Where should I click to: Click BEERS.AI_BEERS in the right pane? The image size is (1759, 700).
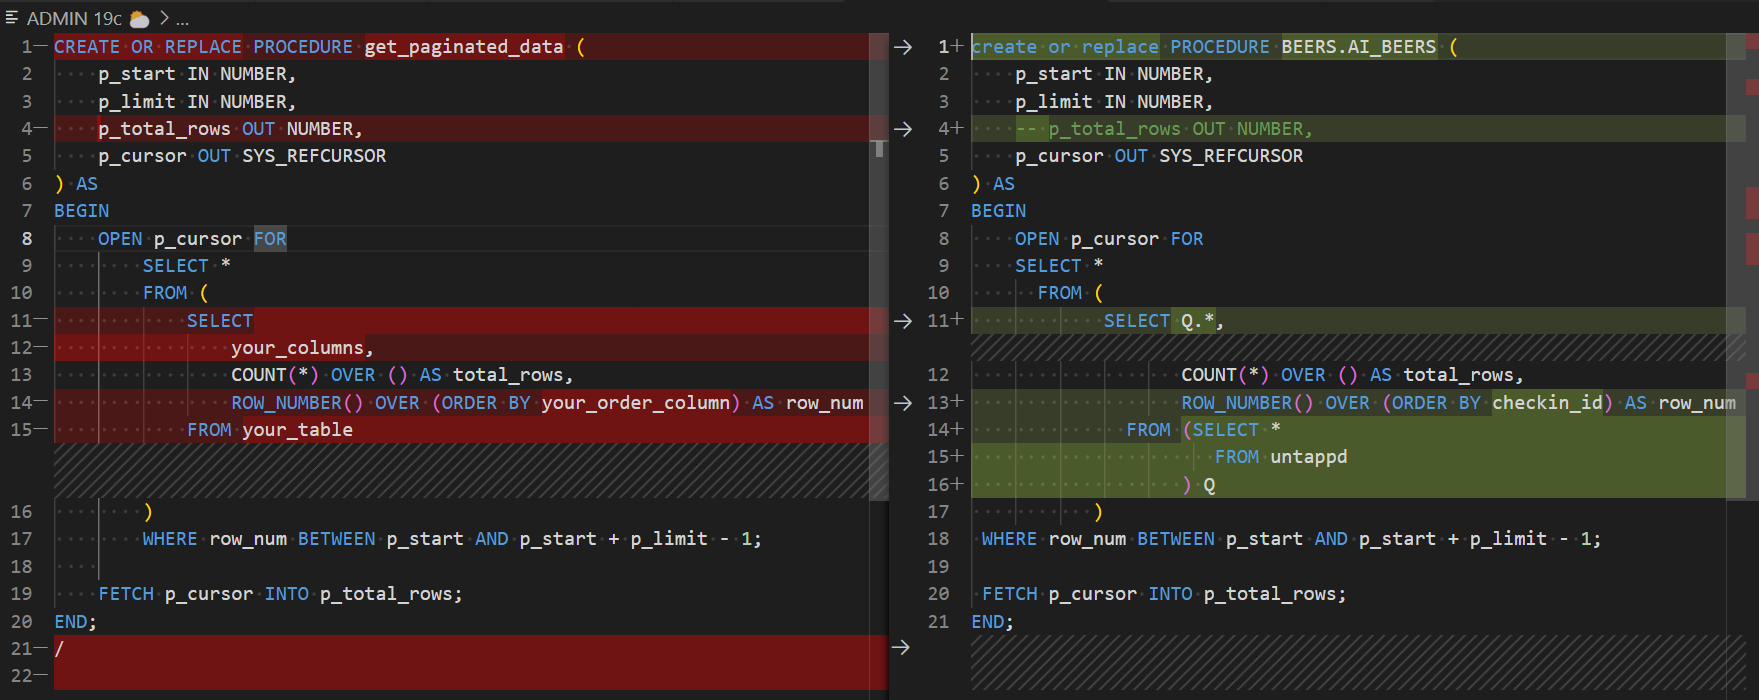point(1359,47)
